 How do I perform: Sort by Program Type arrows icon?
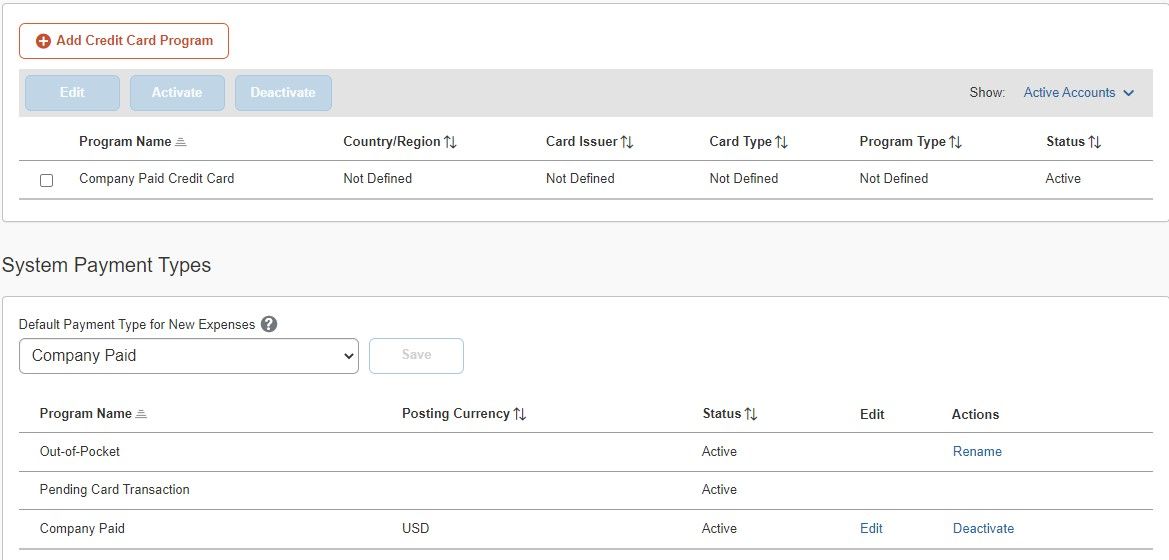[x=955, y=142]
